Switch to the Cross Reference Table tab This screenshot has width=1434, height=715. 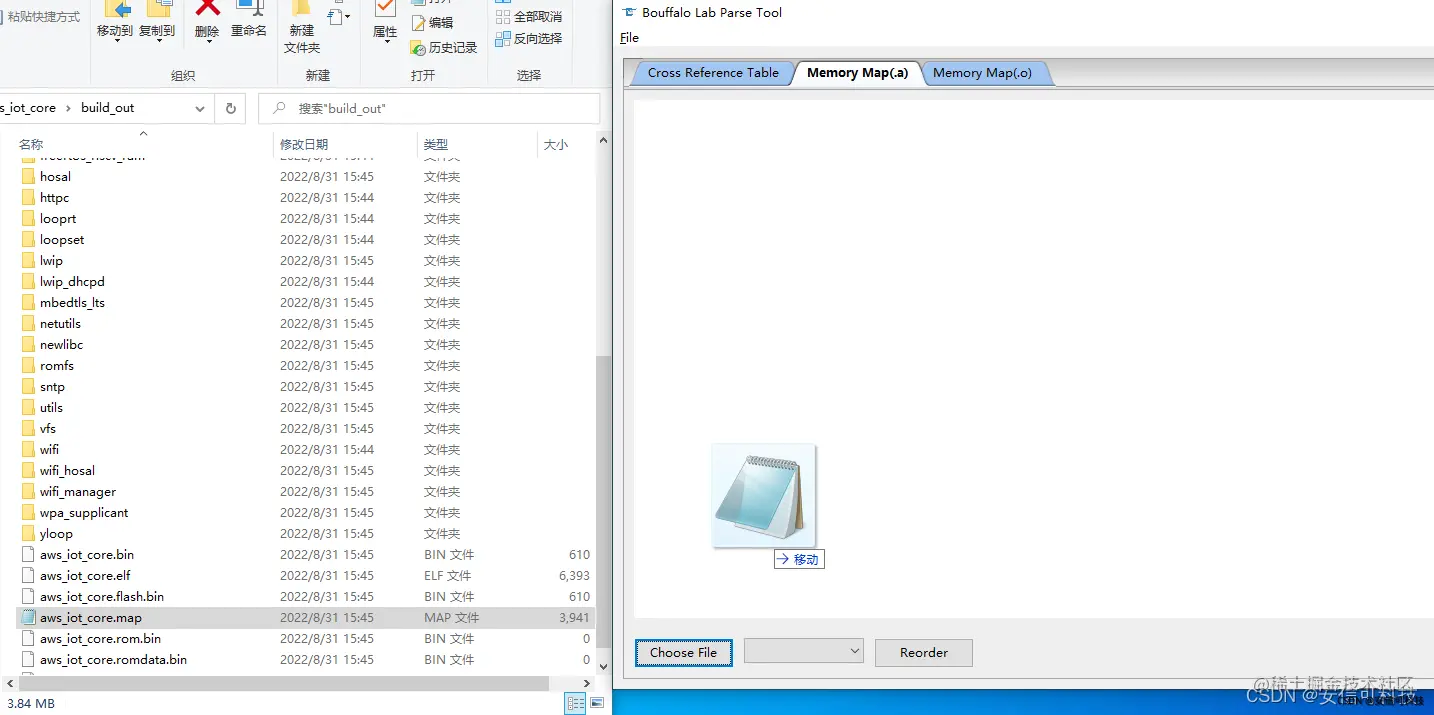click(713, 73)
